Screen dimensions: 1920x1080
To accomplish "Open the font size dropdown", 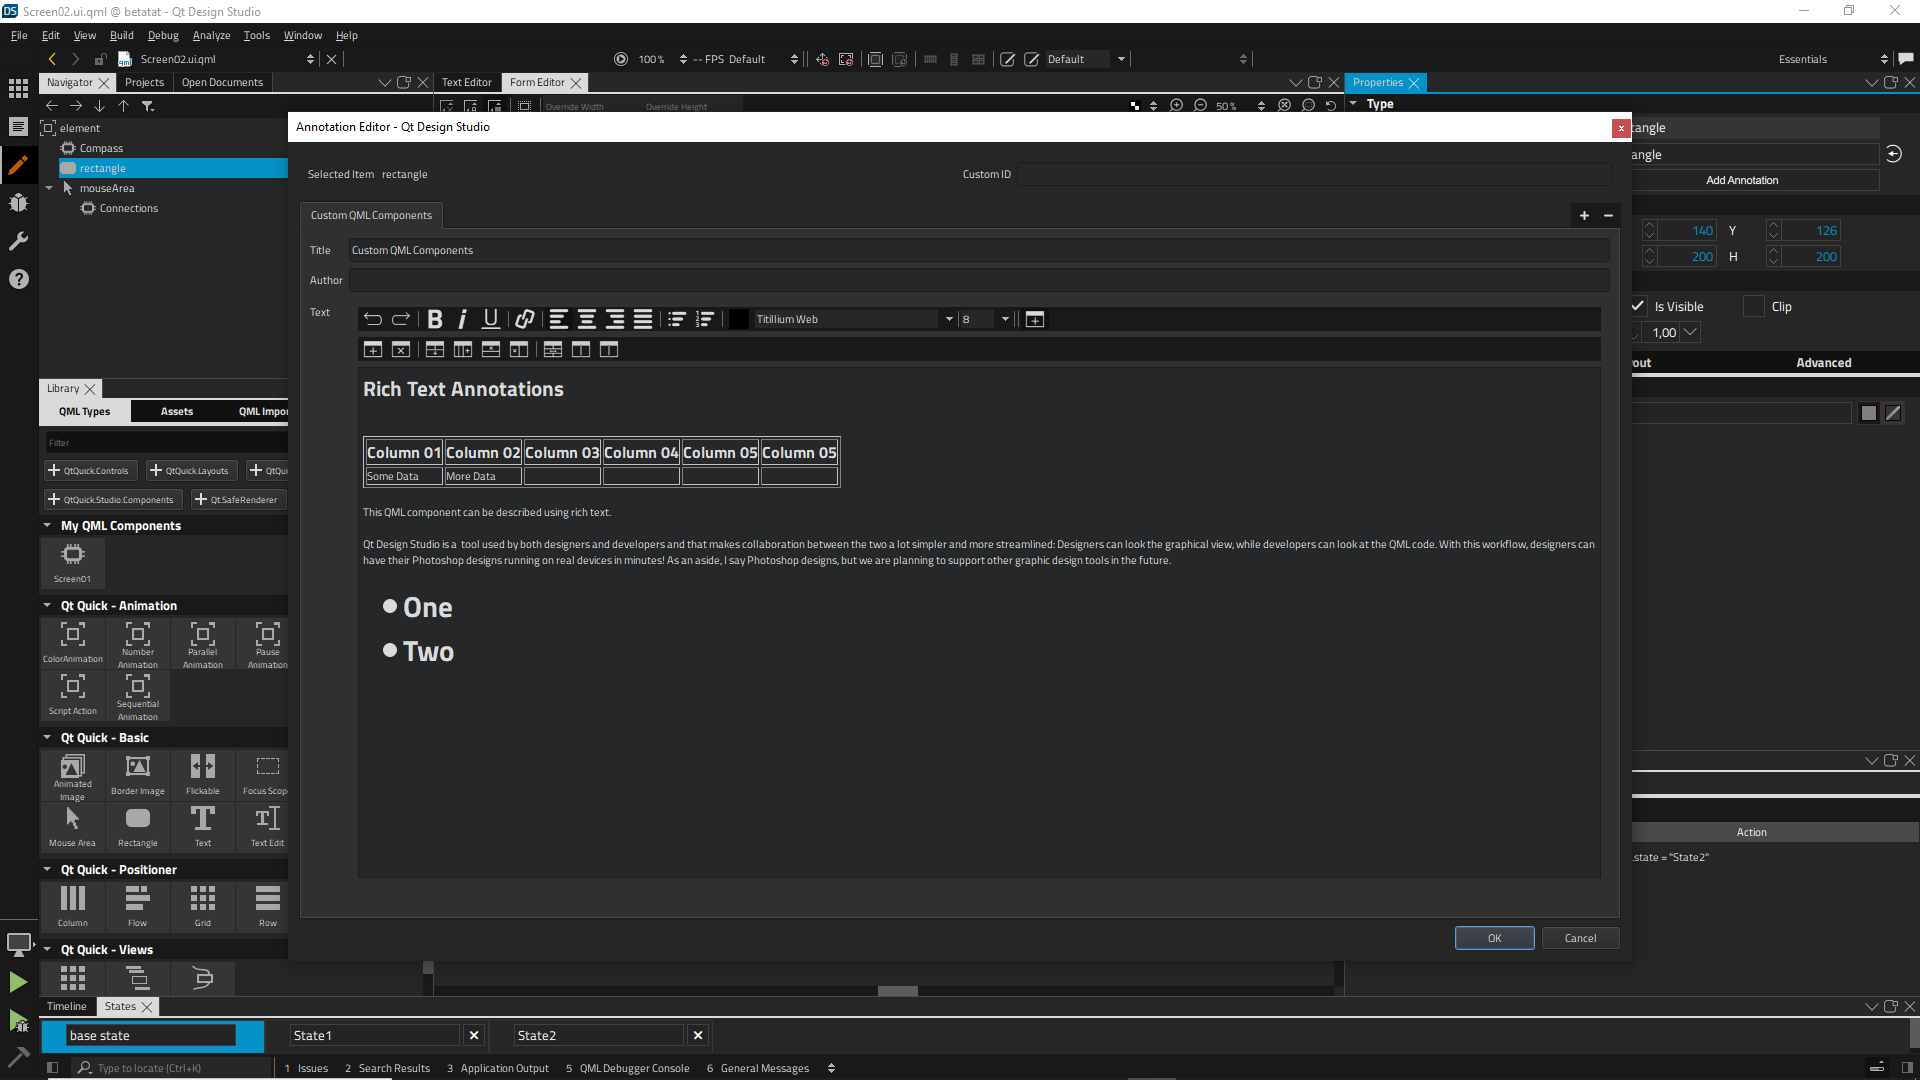I will coord(1005,319).
